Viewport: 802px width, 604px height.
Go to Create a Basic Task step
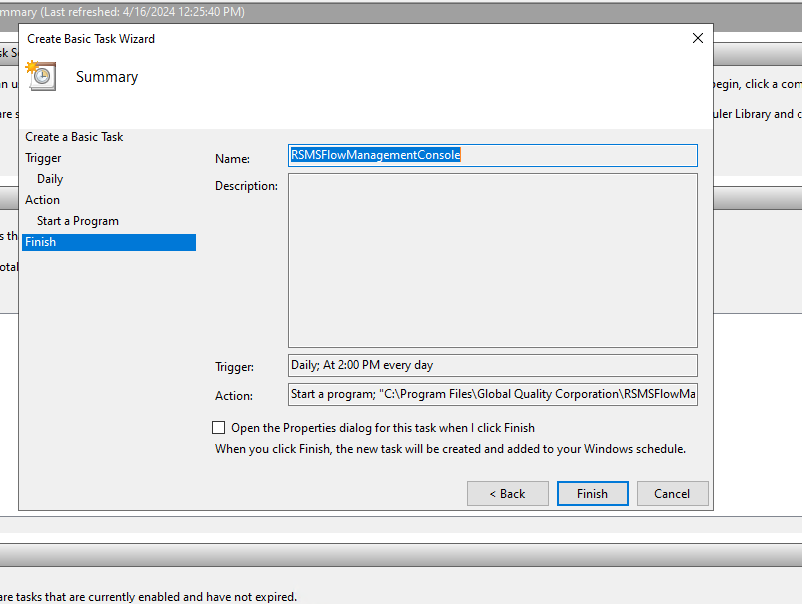pos(74,137)
